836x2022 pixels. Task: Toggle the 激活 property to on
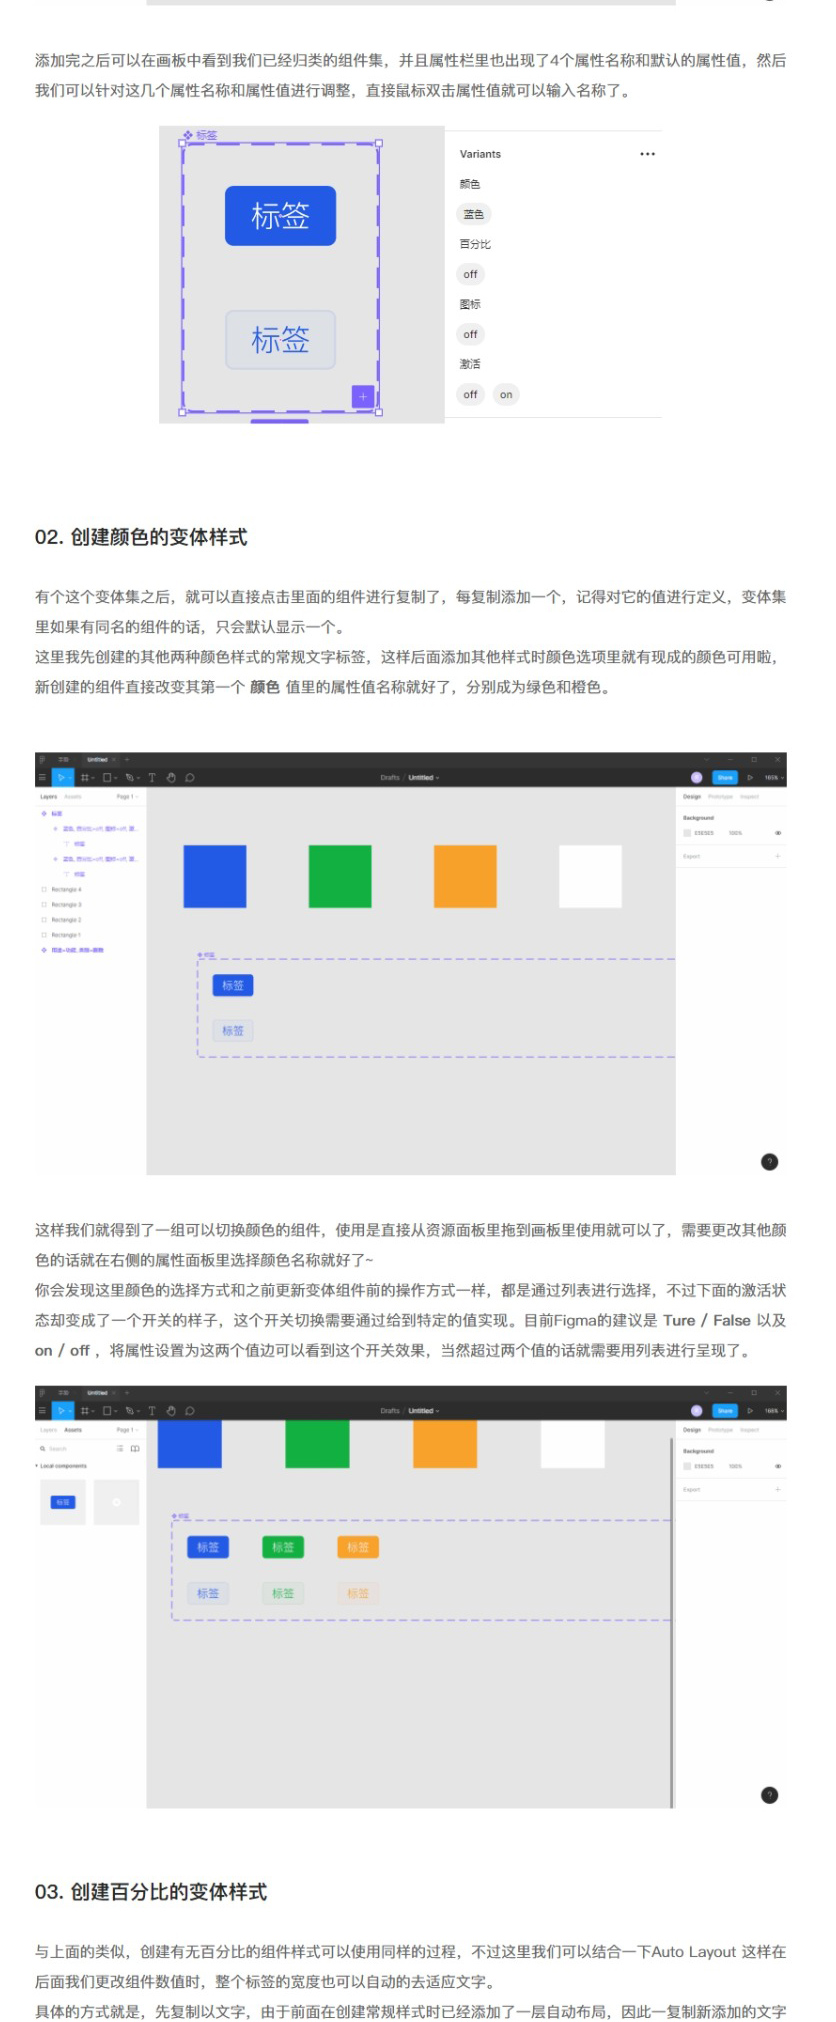pos(506,394)
